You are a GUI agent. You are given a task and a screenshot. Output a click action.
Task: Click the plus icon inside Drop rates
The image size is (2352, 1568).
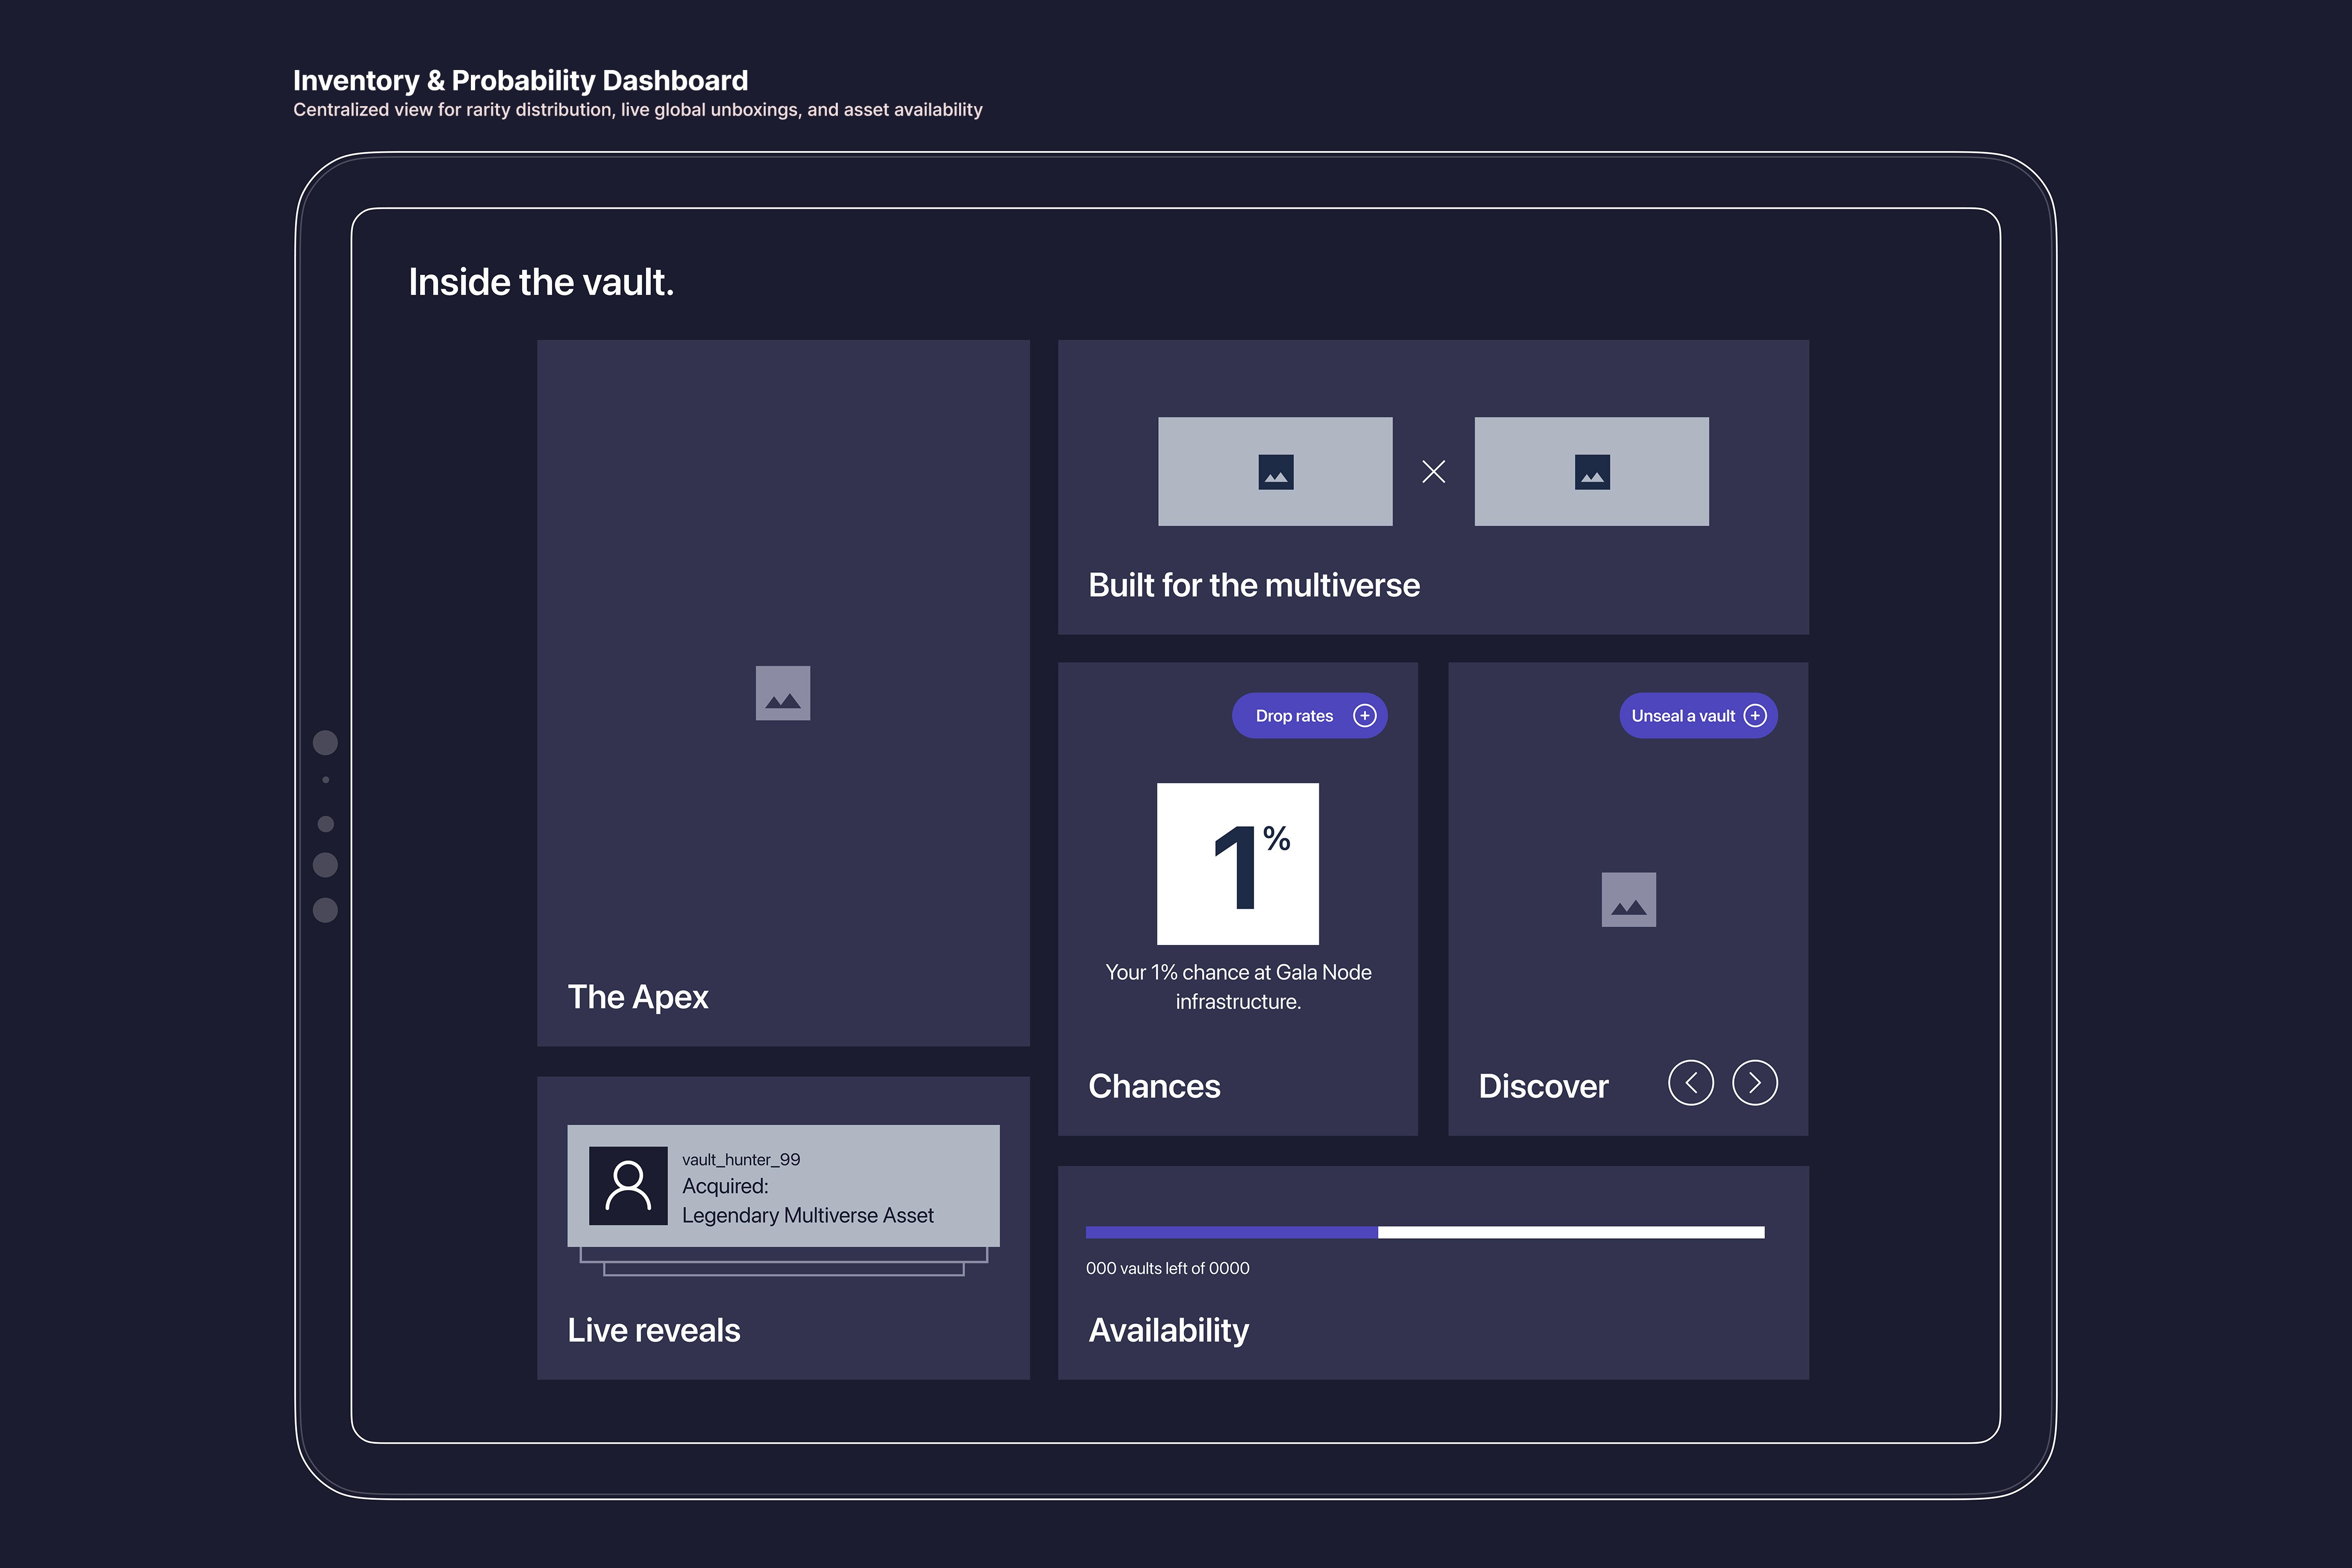(1364, 716)
